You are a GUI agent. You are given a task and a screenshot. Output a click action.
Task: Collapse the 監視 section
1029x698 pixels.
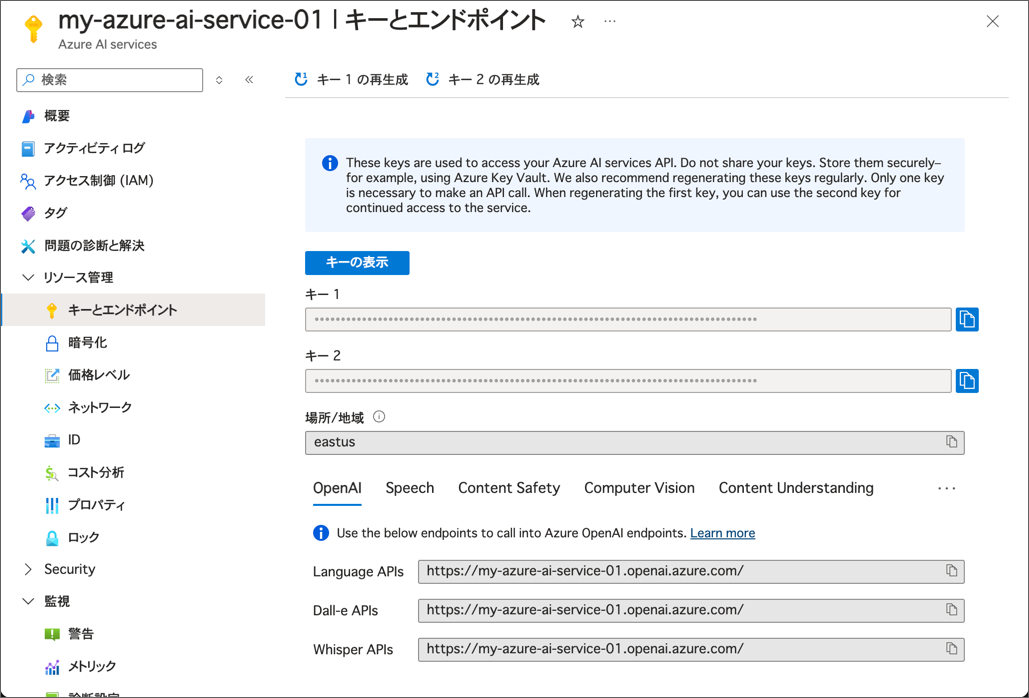[28, 601]
